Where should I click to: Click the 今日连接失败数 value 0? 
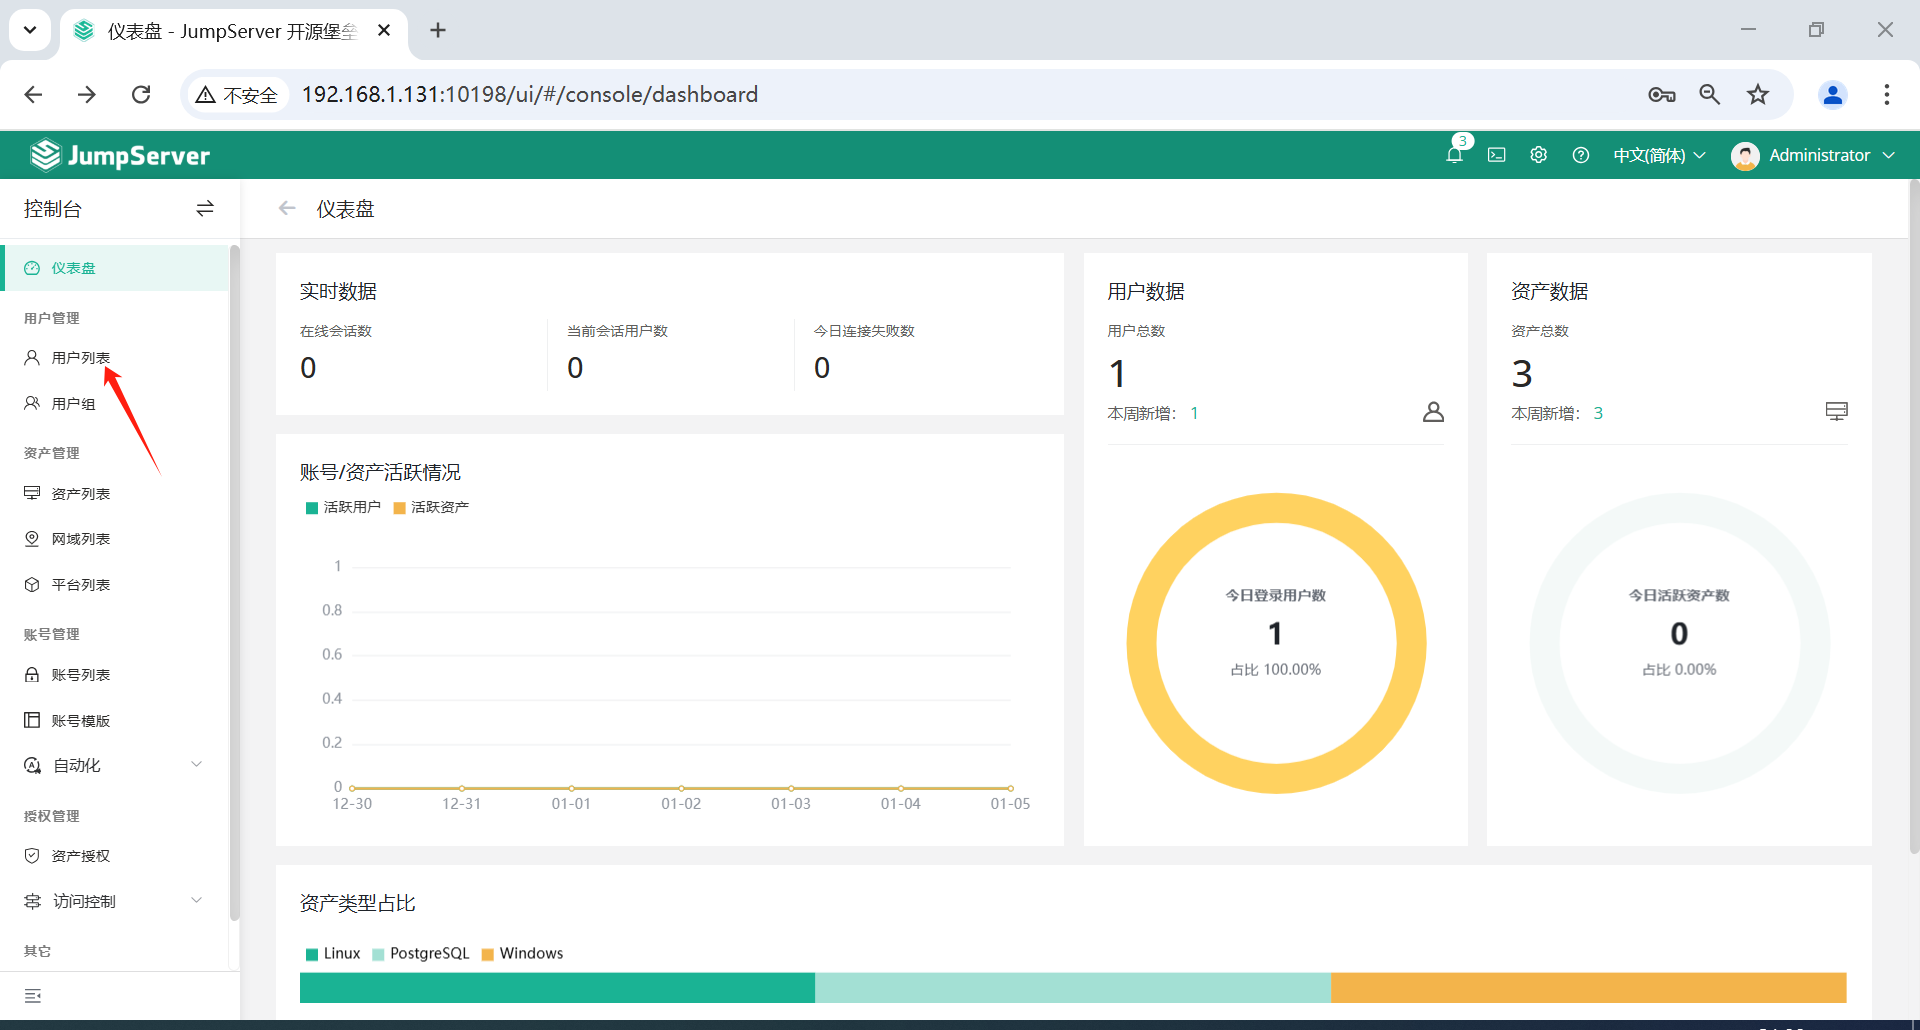click(x=822, y=368)
